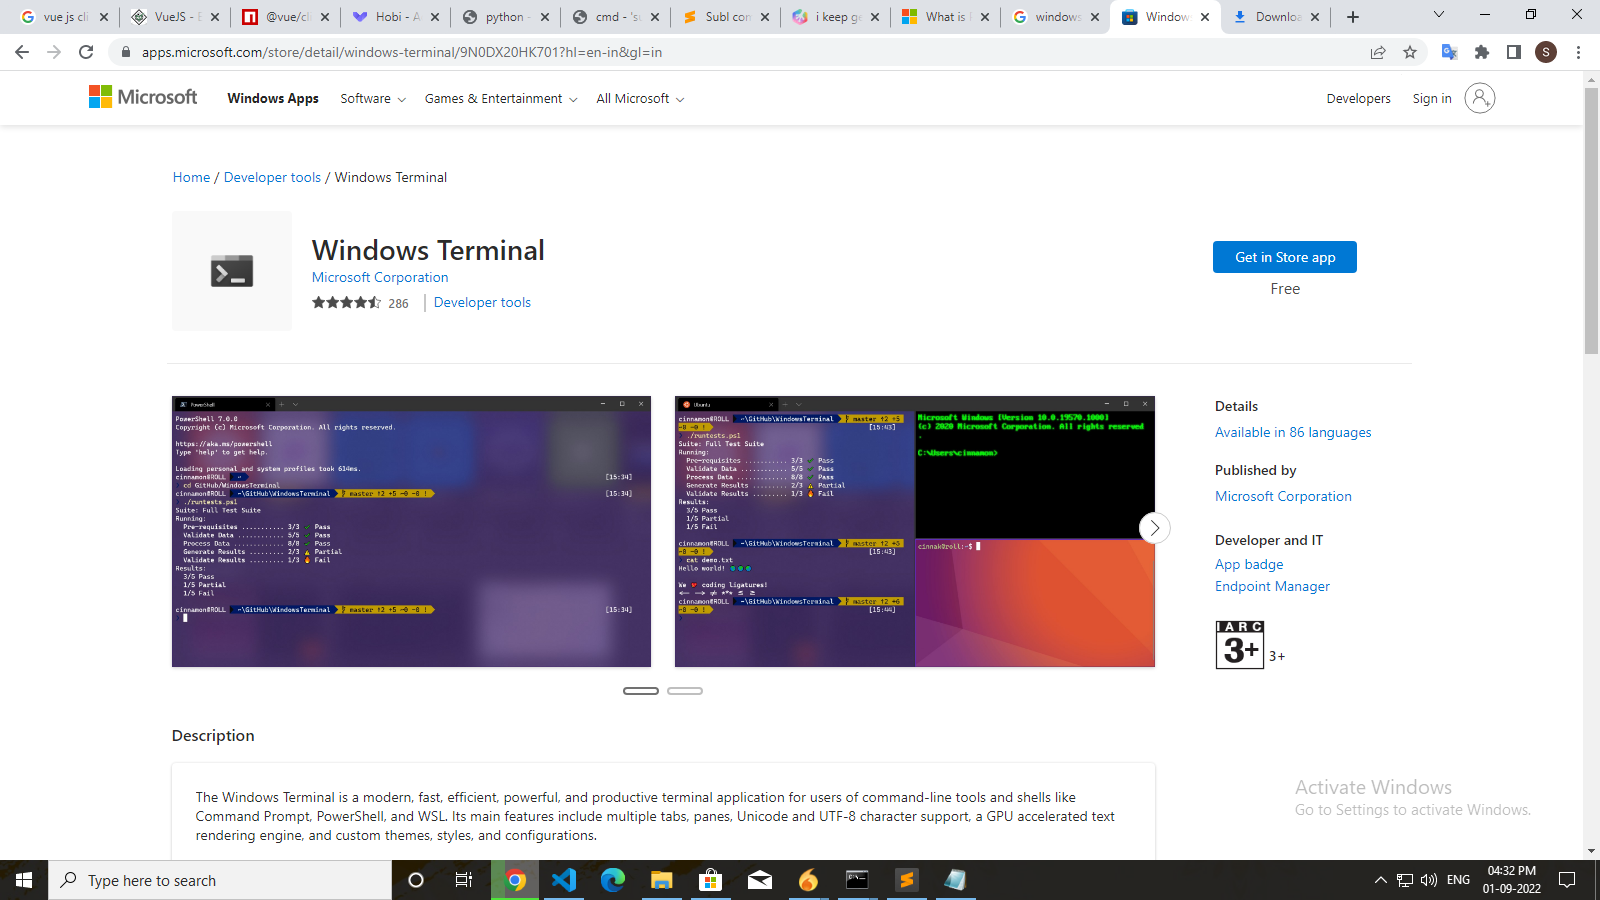Image resolution: width=1600 pixels, height=900 pixels.
Task: Open Published by Microsoft Corporation link
Action: point(1283,496)
